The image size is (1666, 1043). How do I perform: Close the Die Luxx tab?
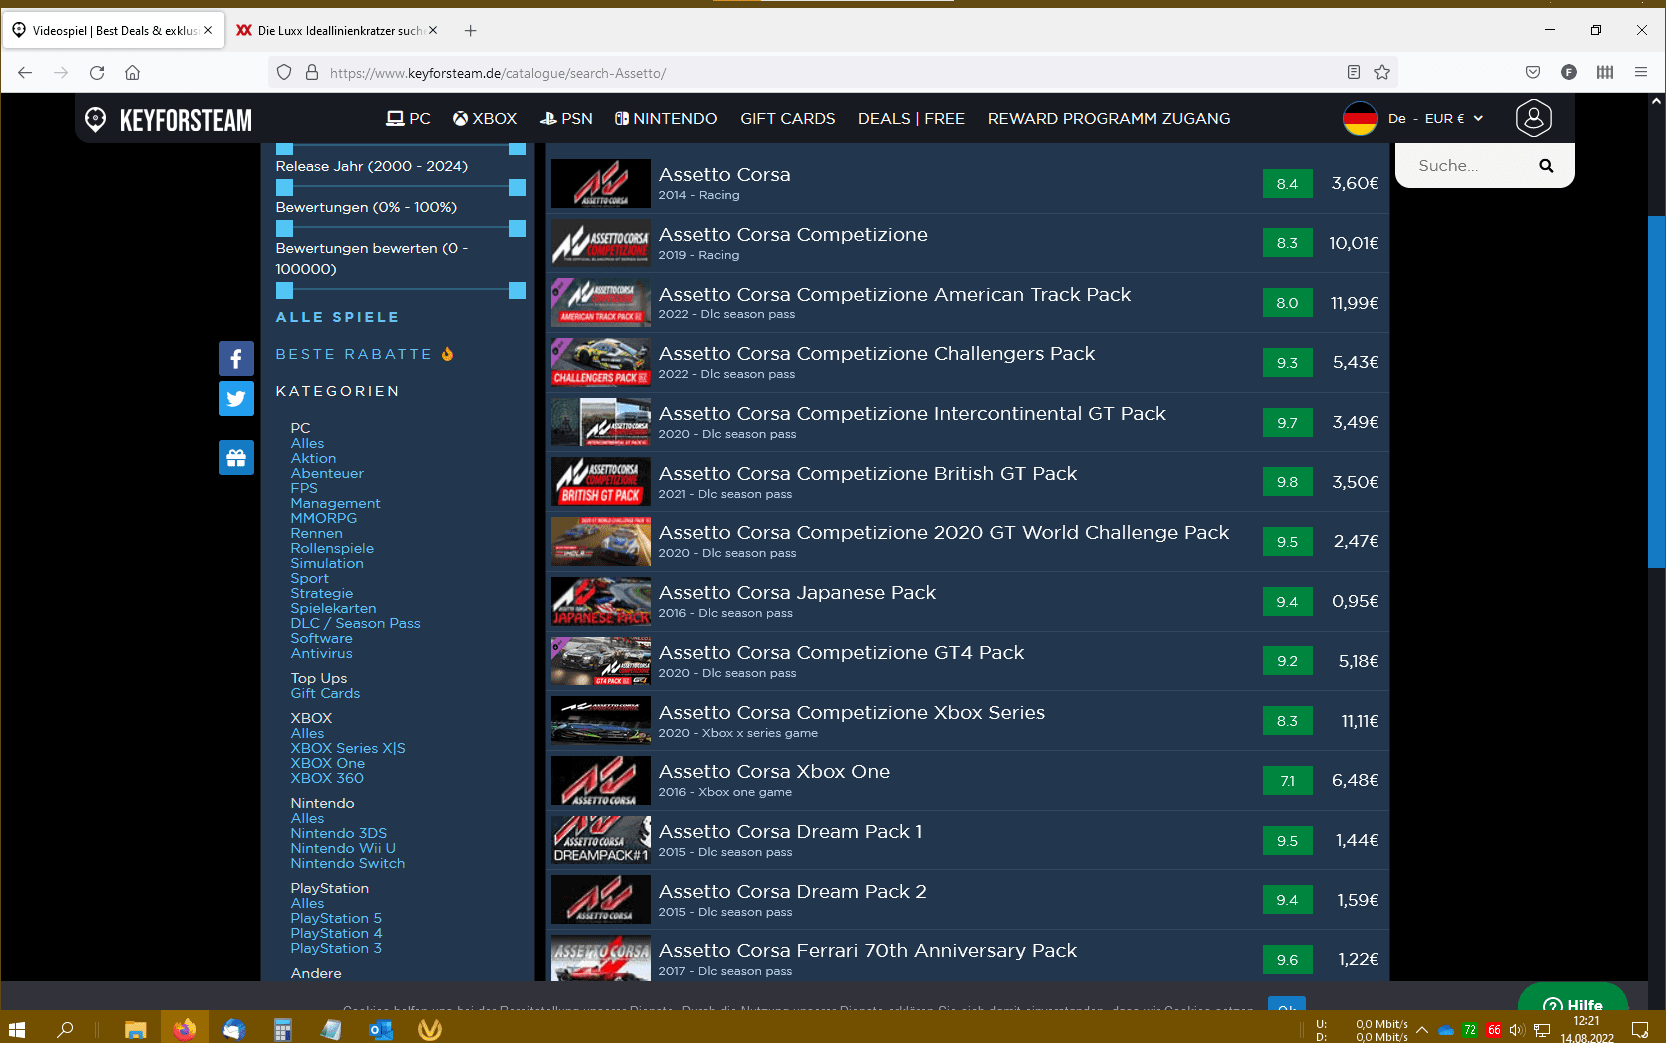pos(433,30)
